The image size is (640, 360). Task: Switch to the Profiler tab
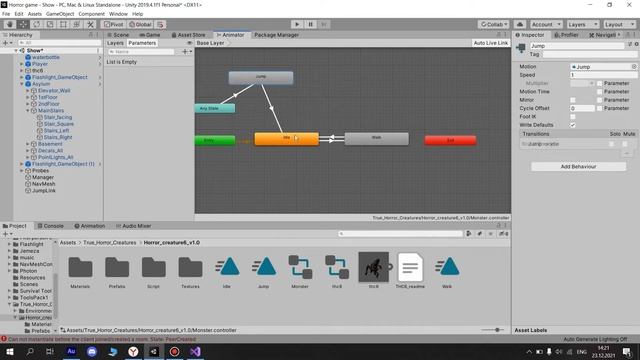[x=567, y=35]
